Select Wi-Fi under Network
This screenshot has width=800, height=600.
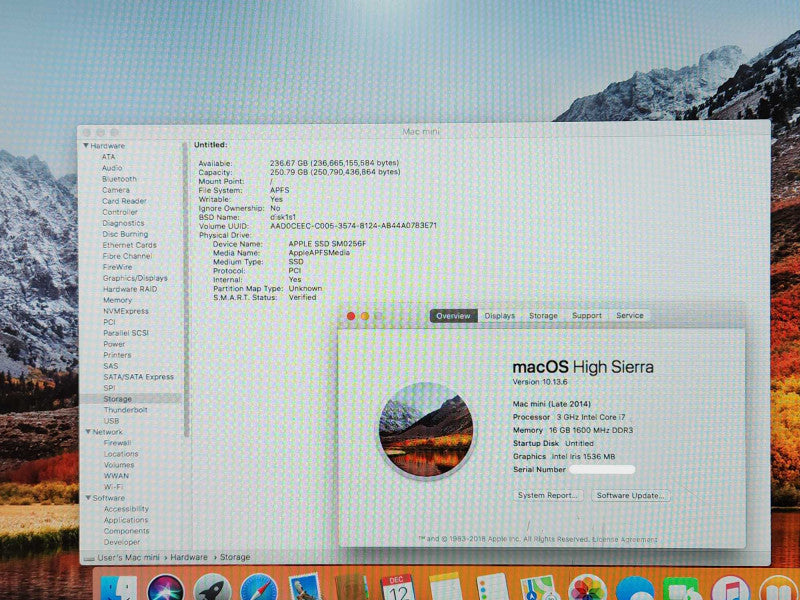coord(114,487)
